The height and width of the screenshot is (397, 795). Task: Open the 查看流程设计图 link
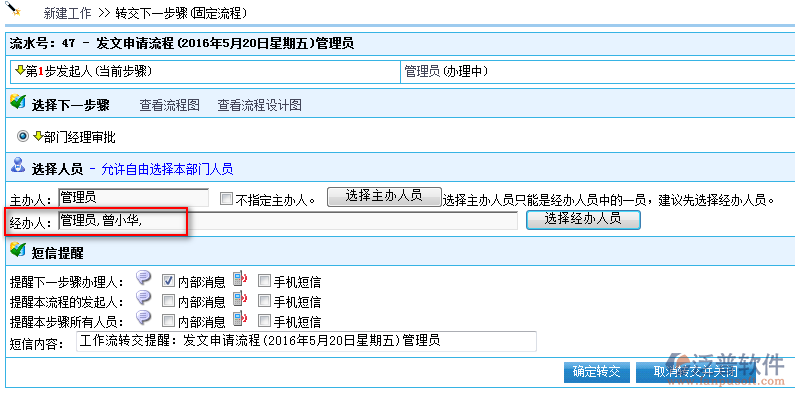260,105
